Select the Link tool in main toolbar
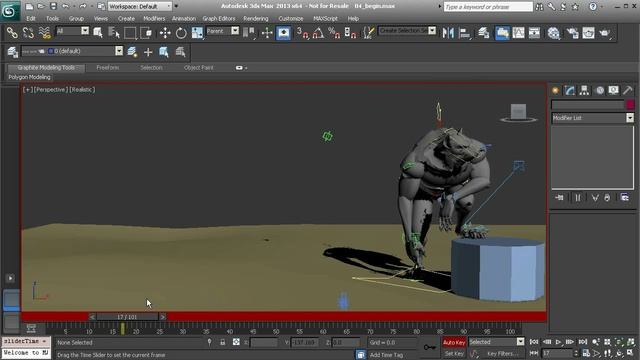 [12, 33]
